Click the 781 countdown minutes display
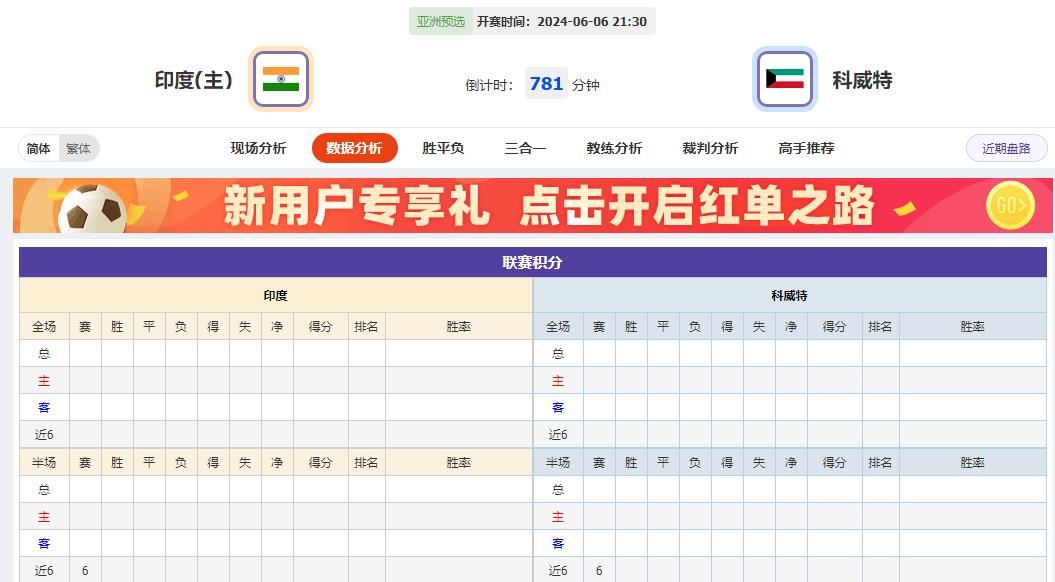This screenshot has height=582, width=1055. click(546, 84)
